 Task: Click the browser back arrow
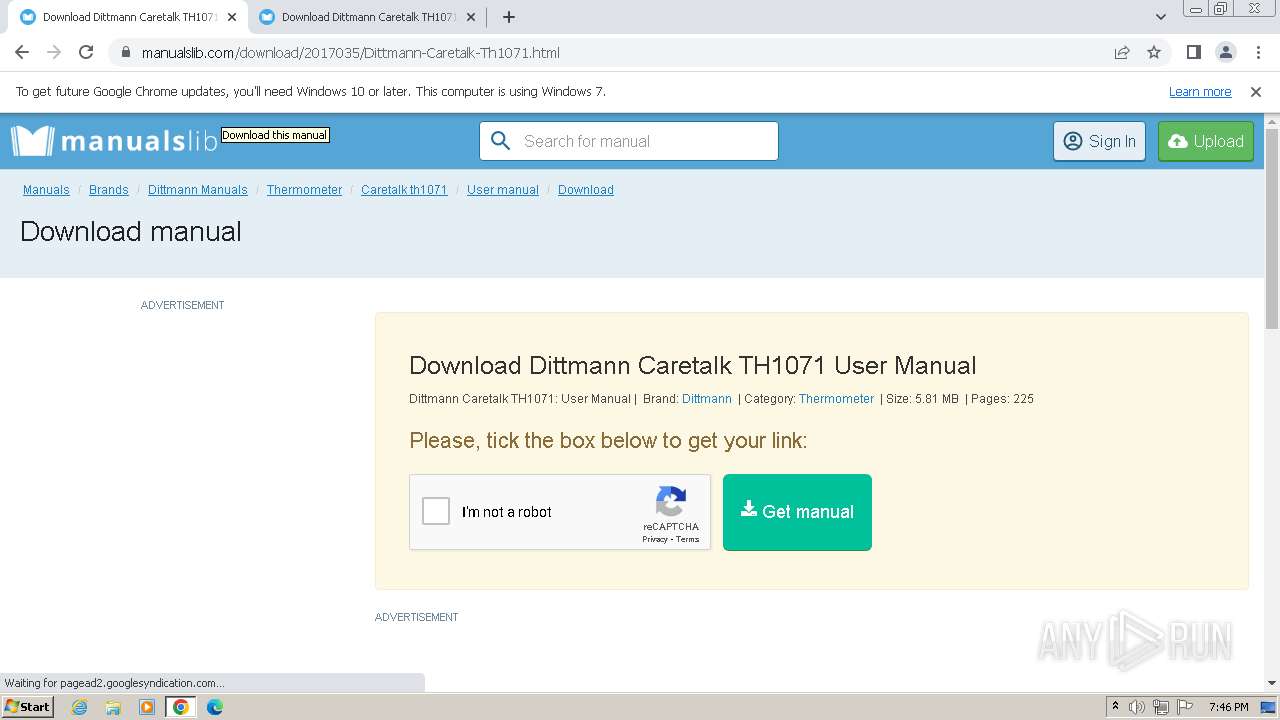22,52
